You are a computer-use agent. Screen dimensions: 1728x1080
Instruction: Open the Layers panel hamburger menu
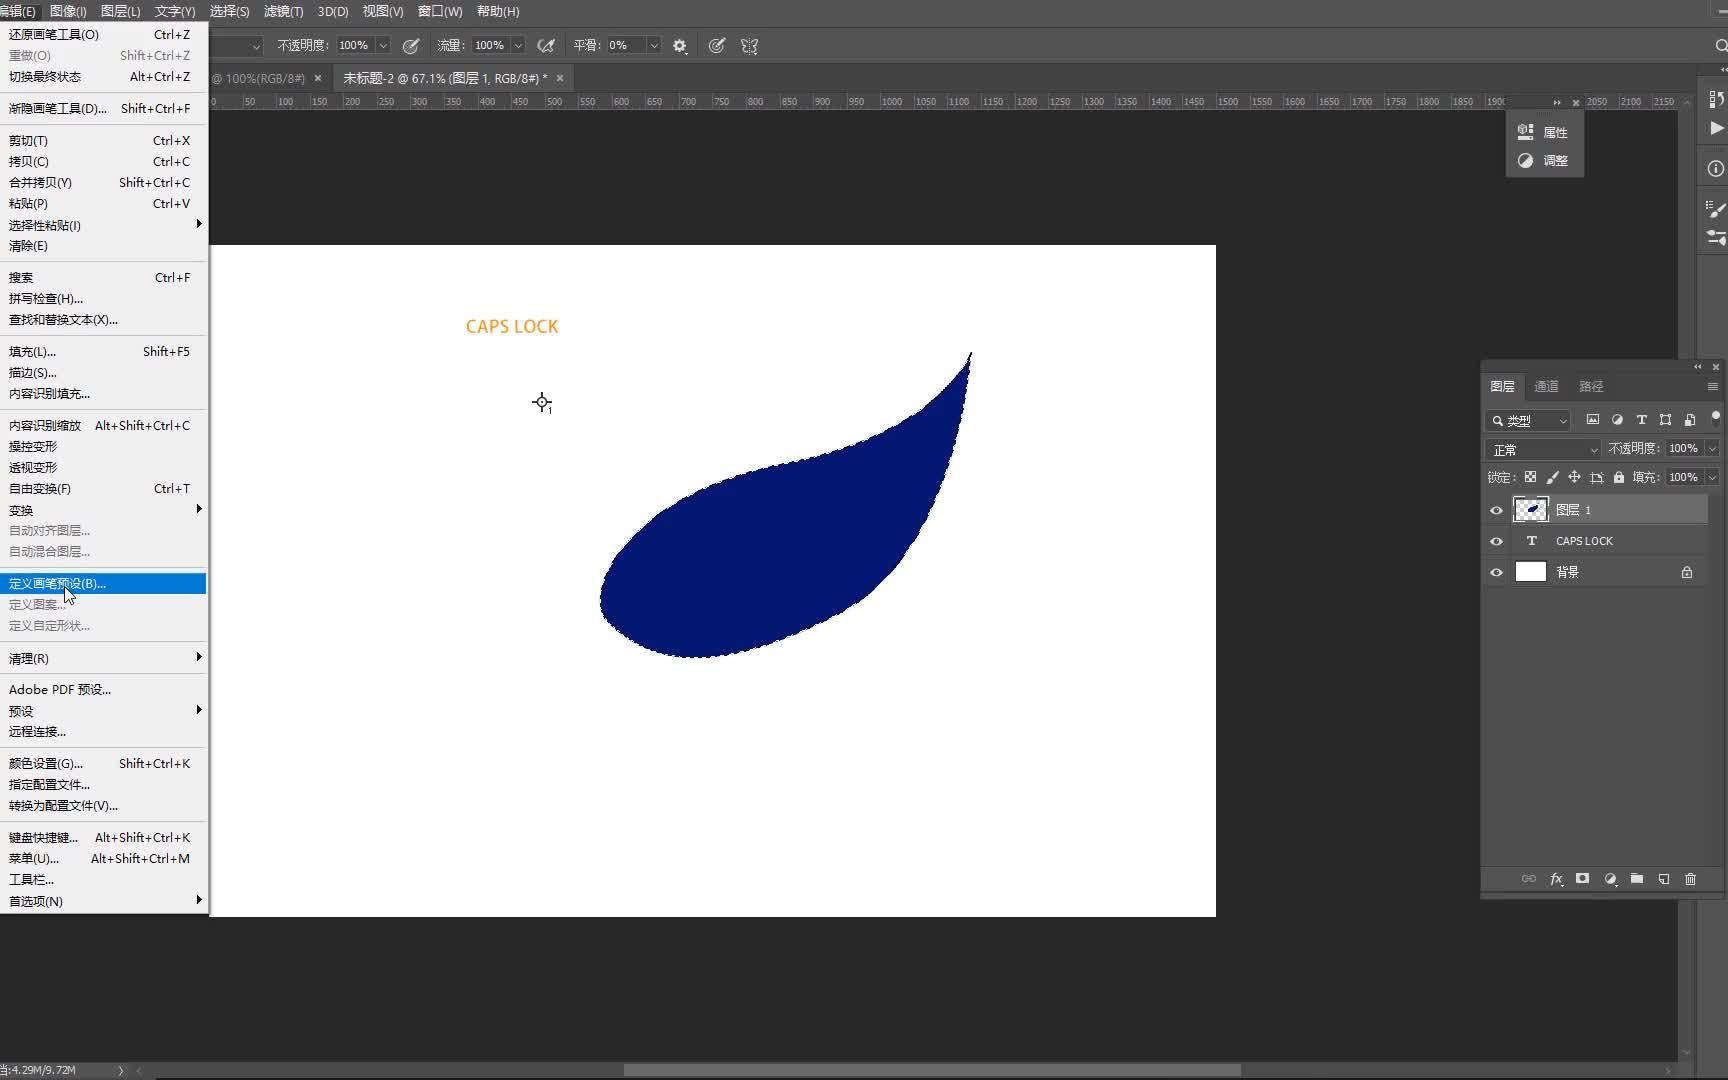(x=1713, y=386)
